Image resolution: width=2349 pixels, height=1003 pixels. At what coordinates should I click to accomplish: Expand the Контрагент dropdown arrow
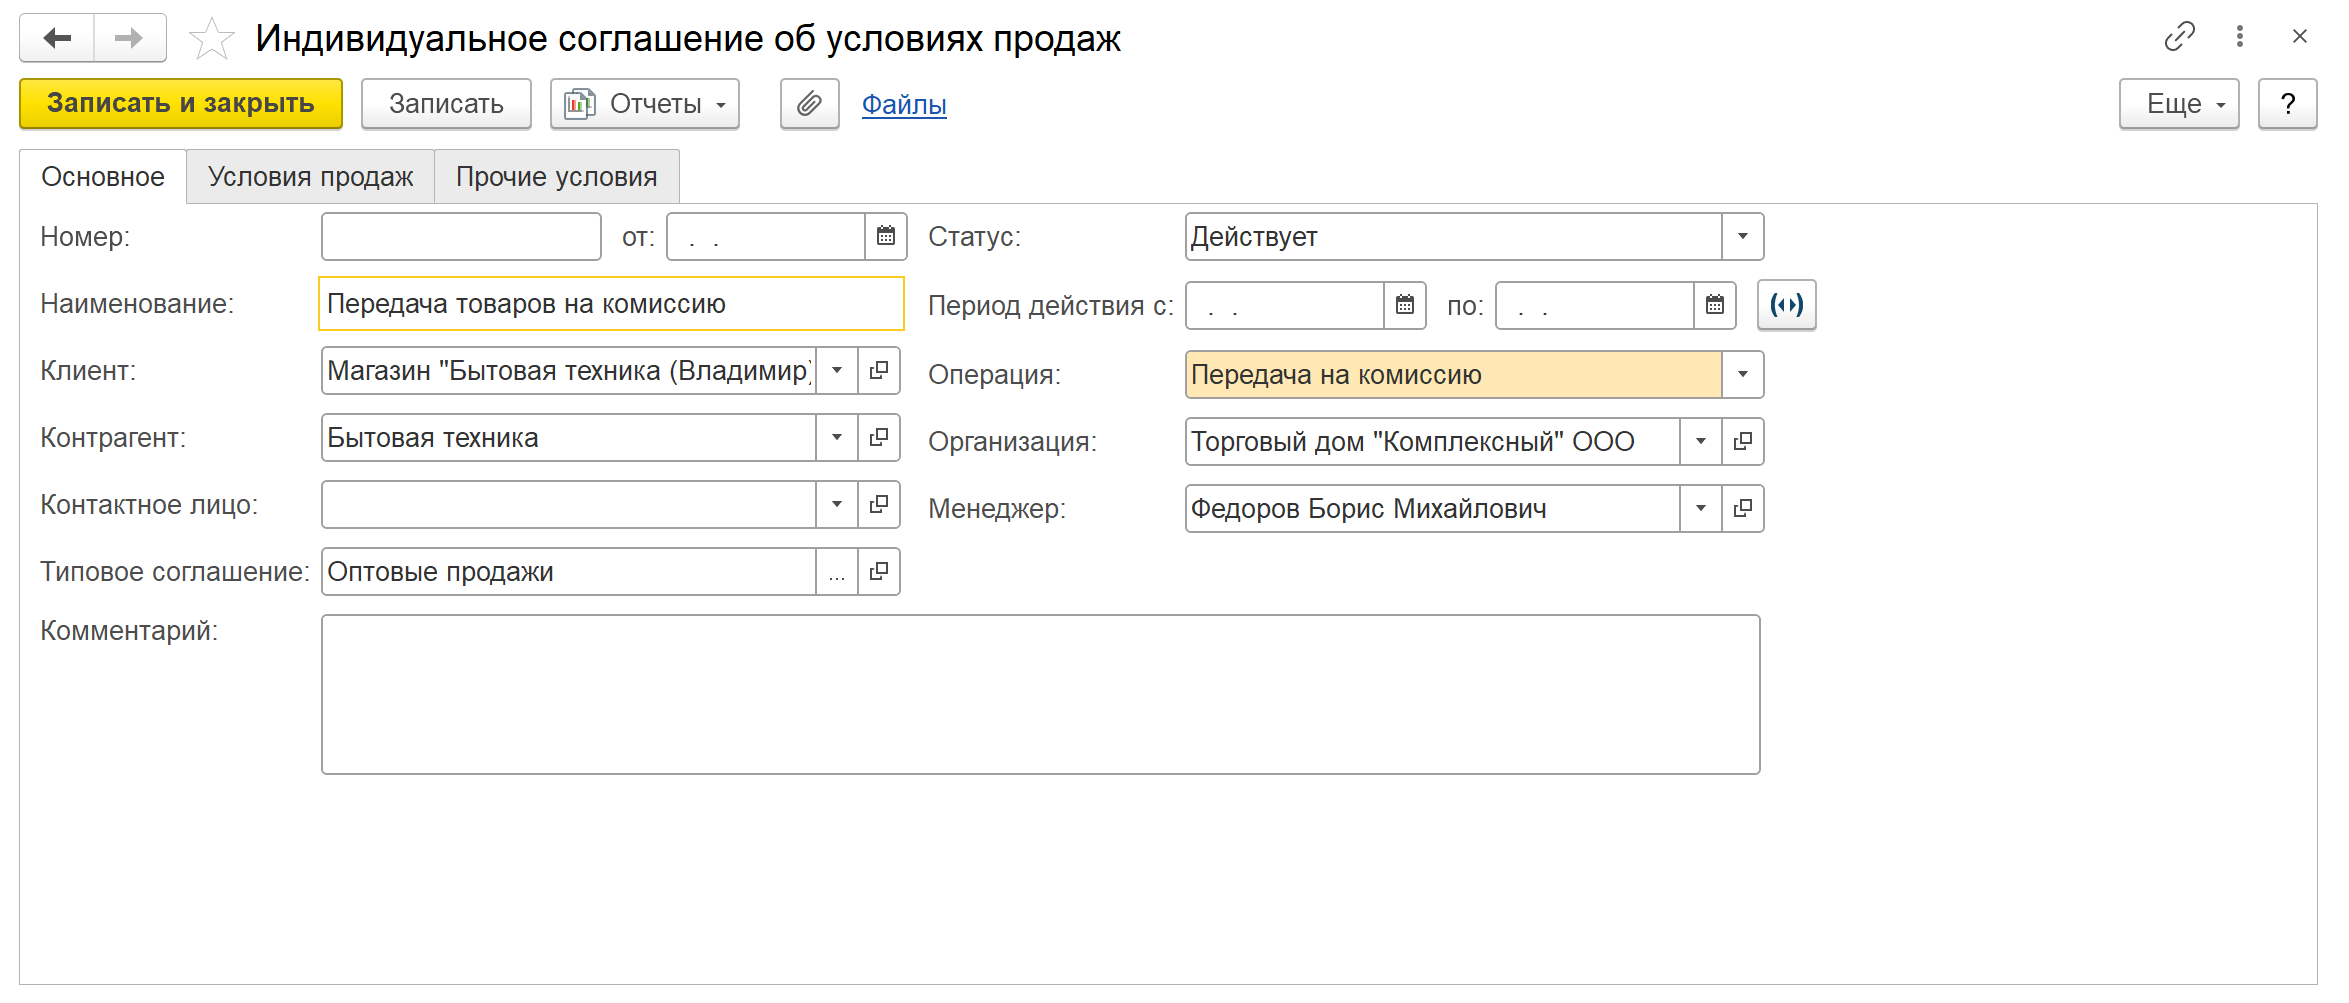[837, 438]
